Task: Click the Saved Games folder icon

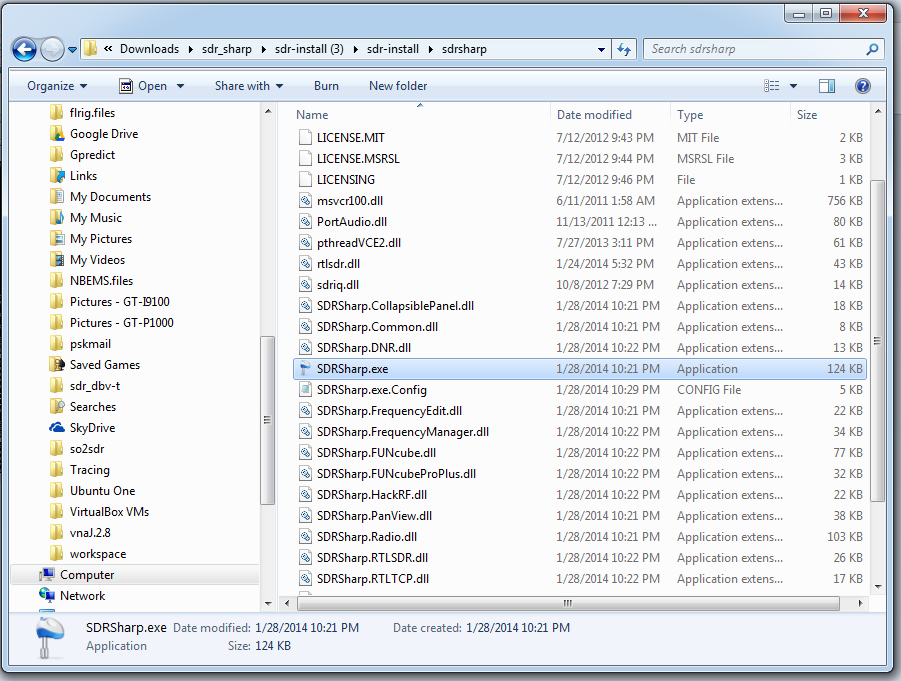Action: click(57, 365)
